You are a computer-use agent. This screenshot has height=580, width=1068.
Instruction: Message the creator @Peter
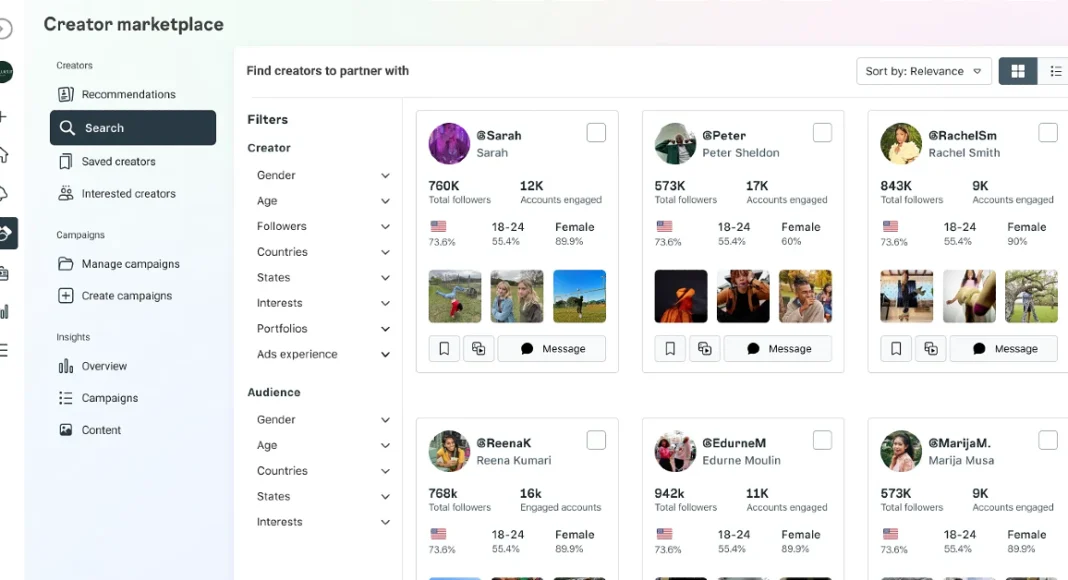coord(778,349)
